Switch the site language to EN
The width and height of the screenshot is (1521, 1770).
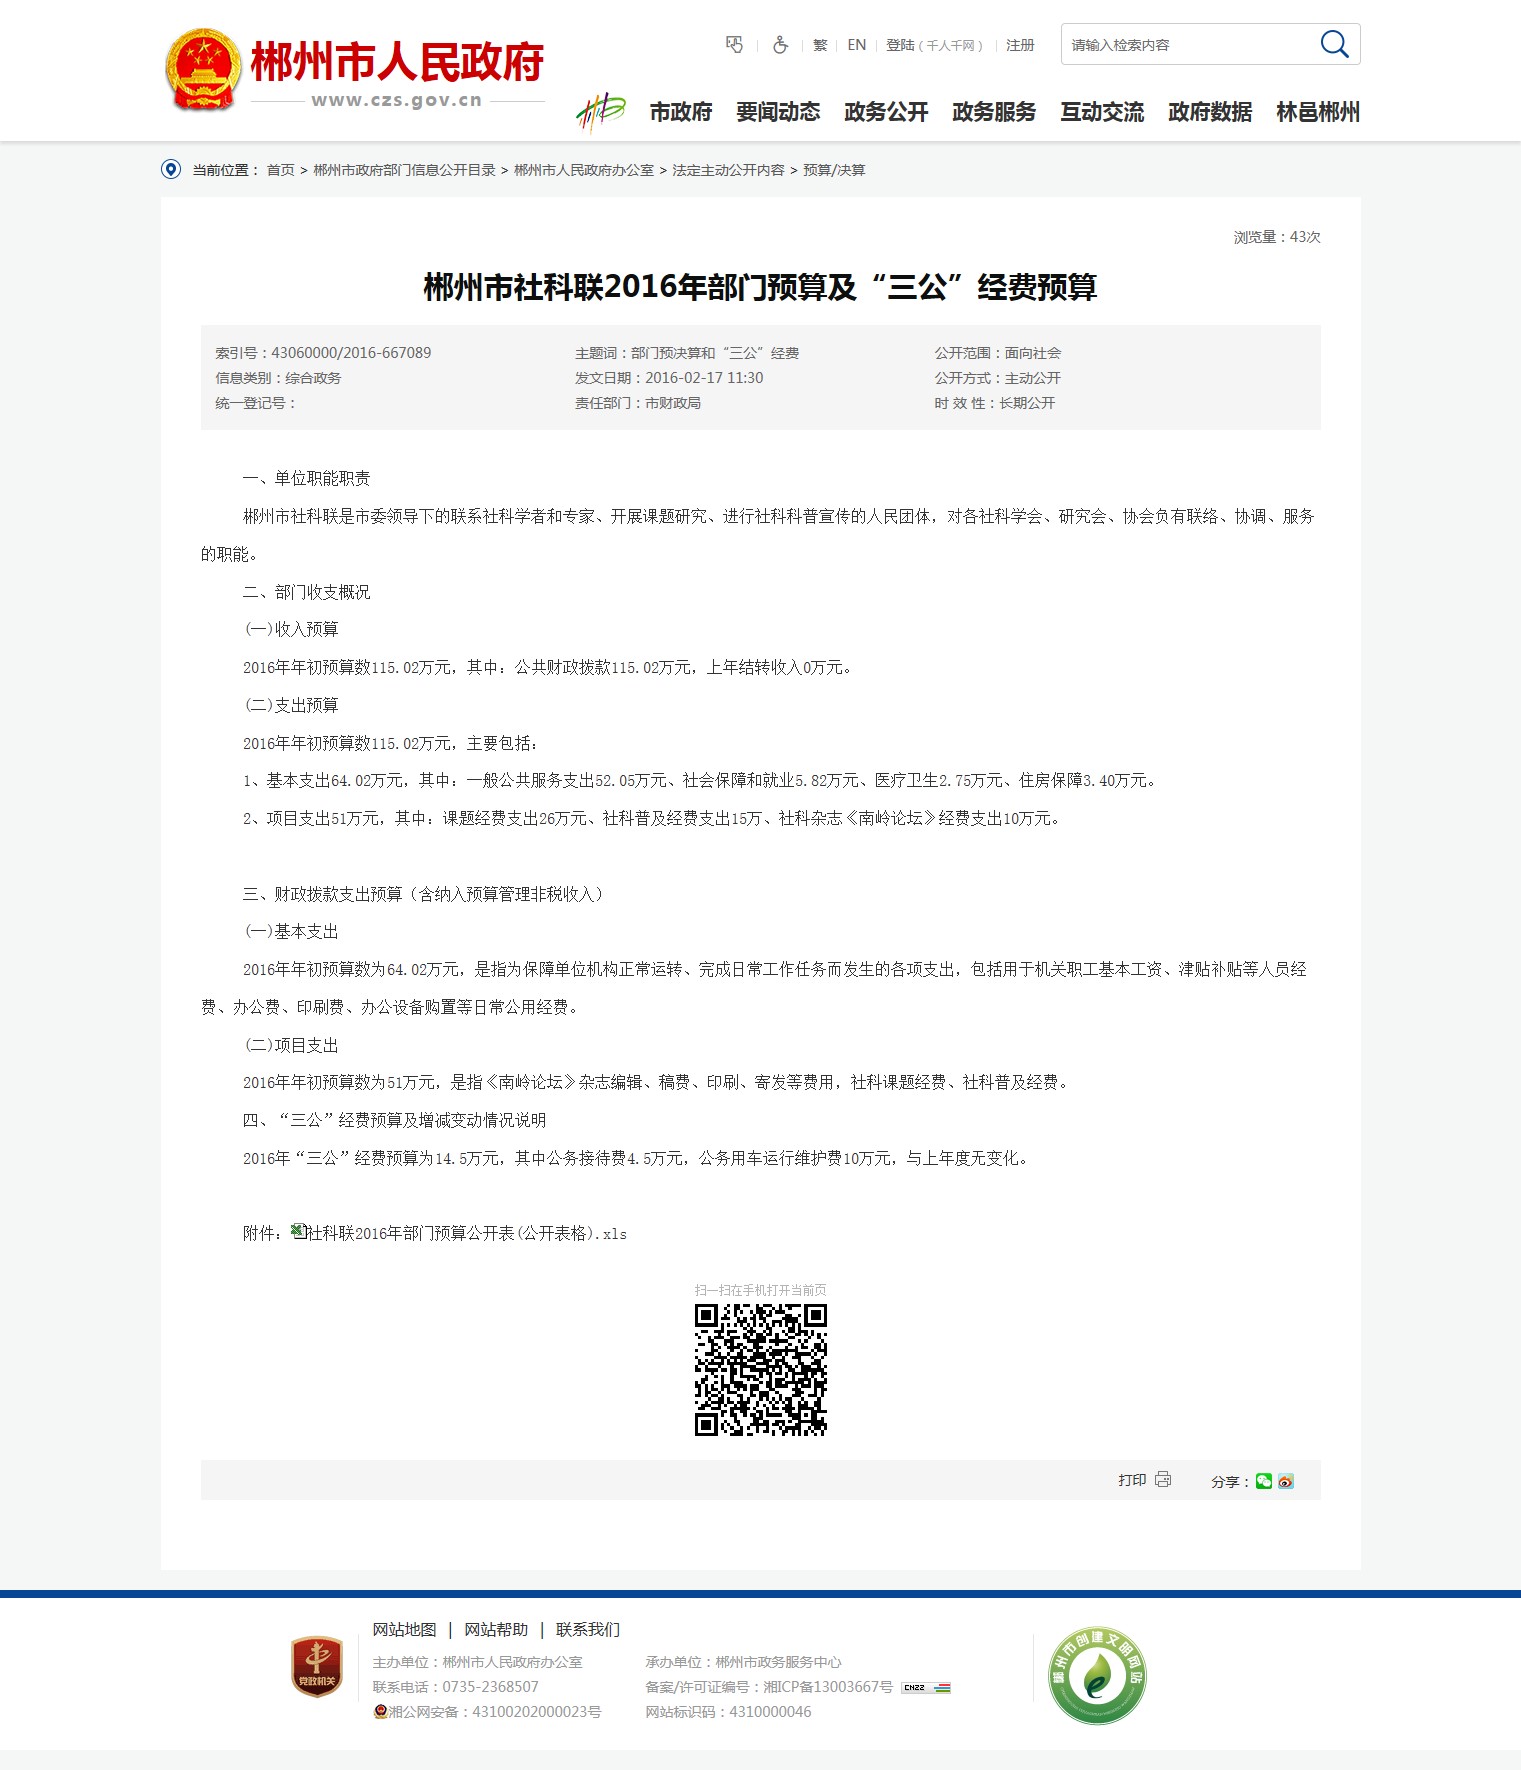[857, 45]
